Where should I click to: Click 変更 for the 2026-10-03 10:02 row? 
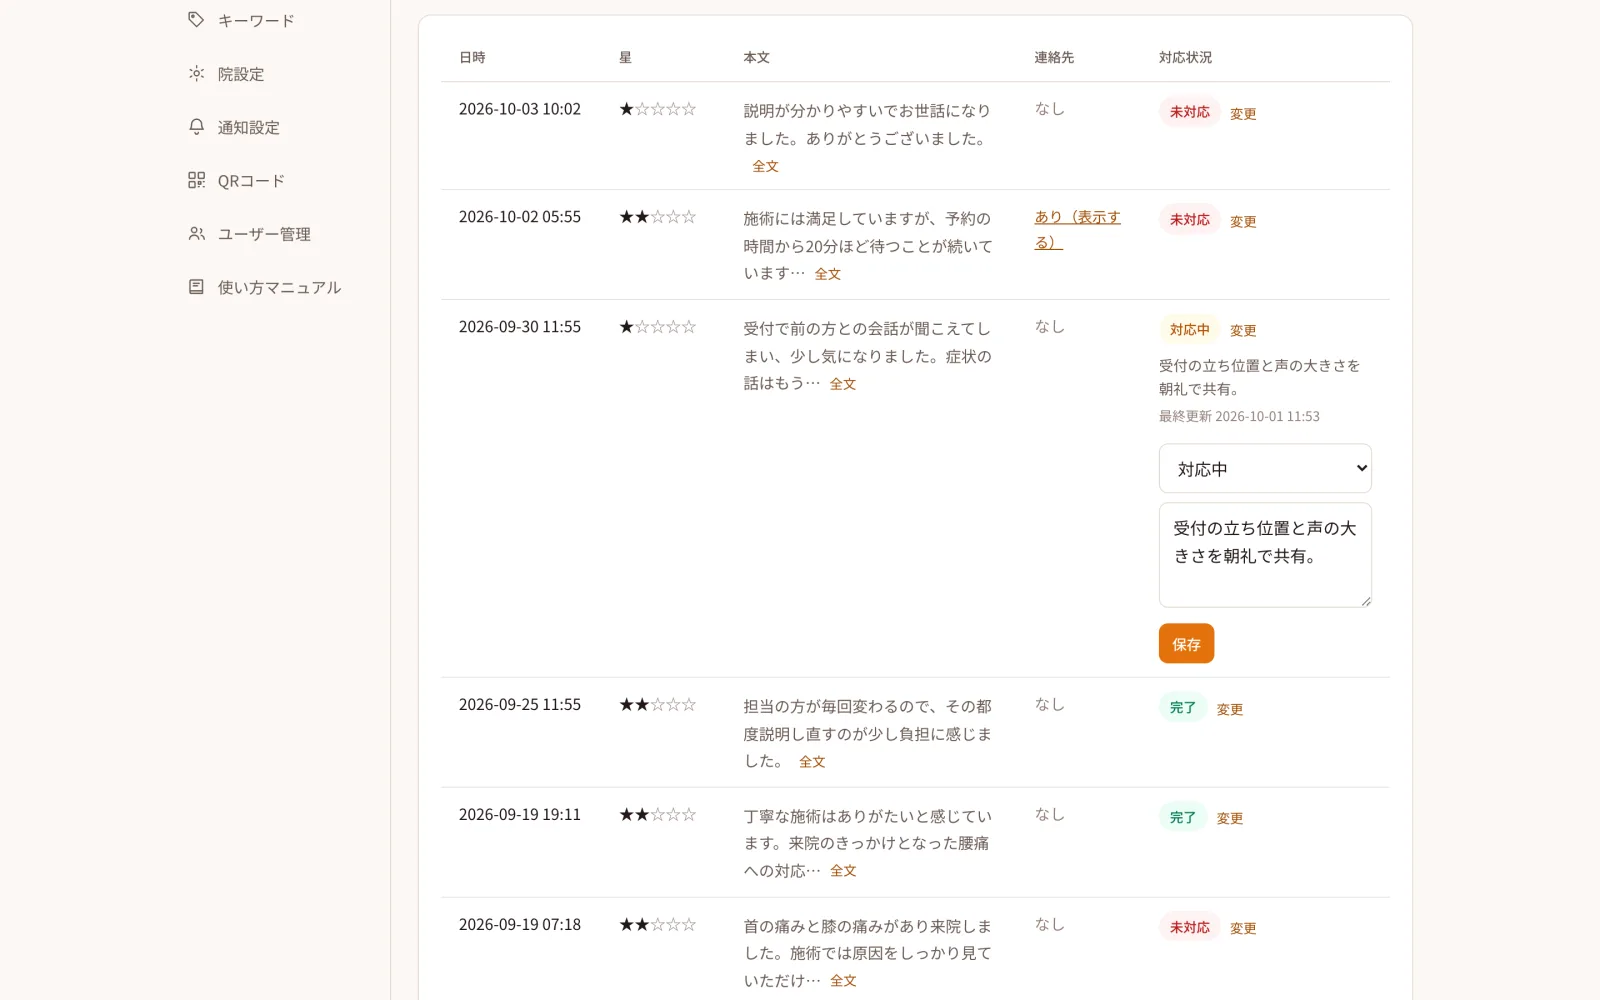coord(1243,114)
